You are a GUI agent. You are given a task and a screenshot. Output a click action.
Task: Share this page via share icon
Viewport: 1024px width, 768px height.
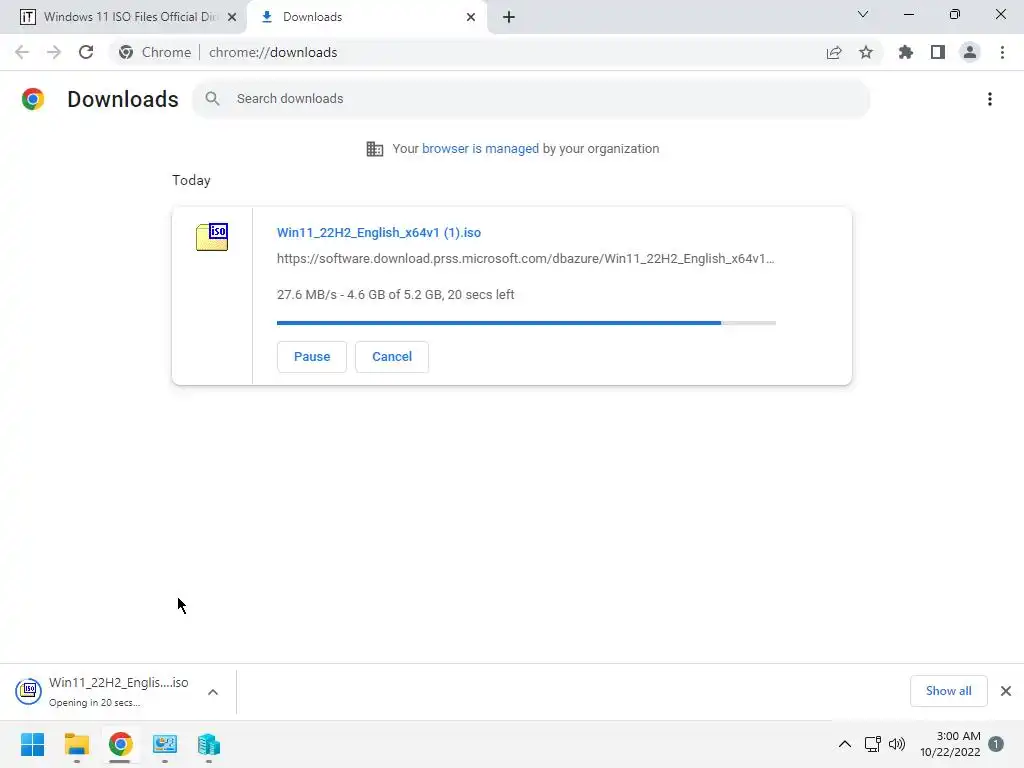pyautogui.click(x=834, y=52)
